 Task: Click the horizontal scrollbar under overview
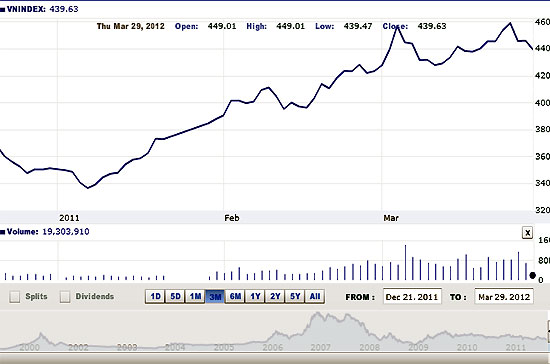click(x=275, y=358)
